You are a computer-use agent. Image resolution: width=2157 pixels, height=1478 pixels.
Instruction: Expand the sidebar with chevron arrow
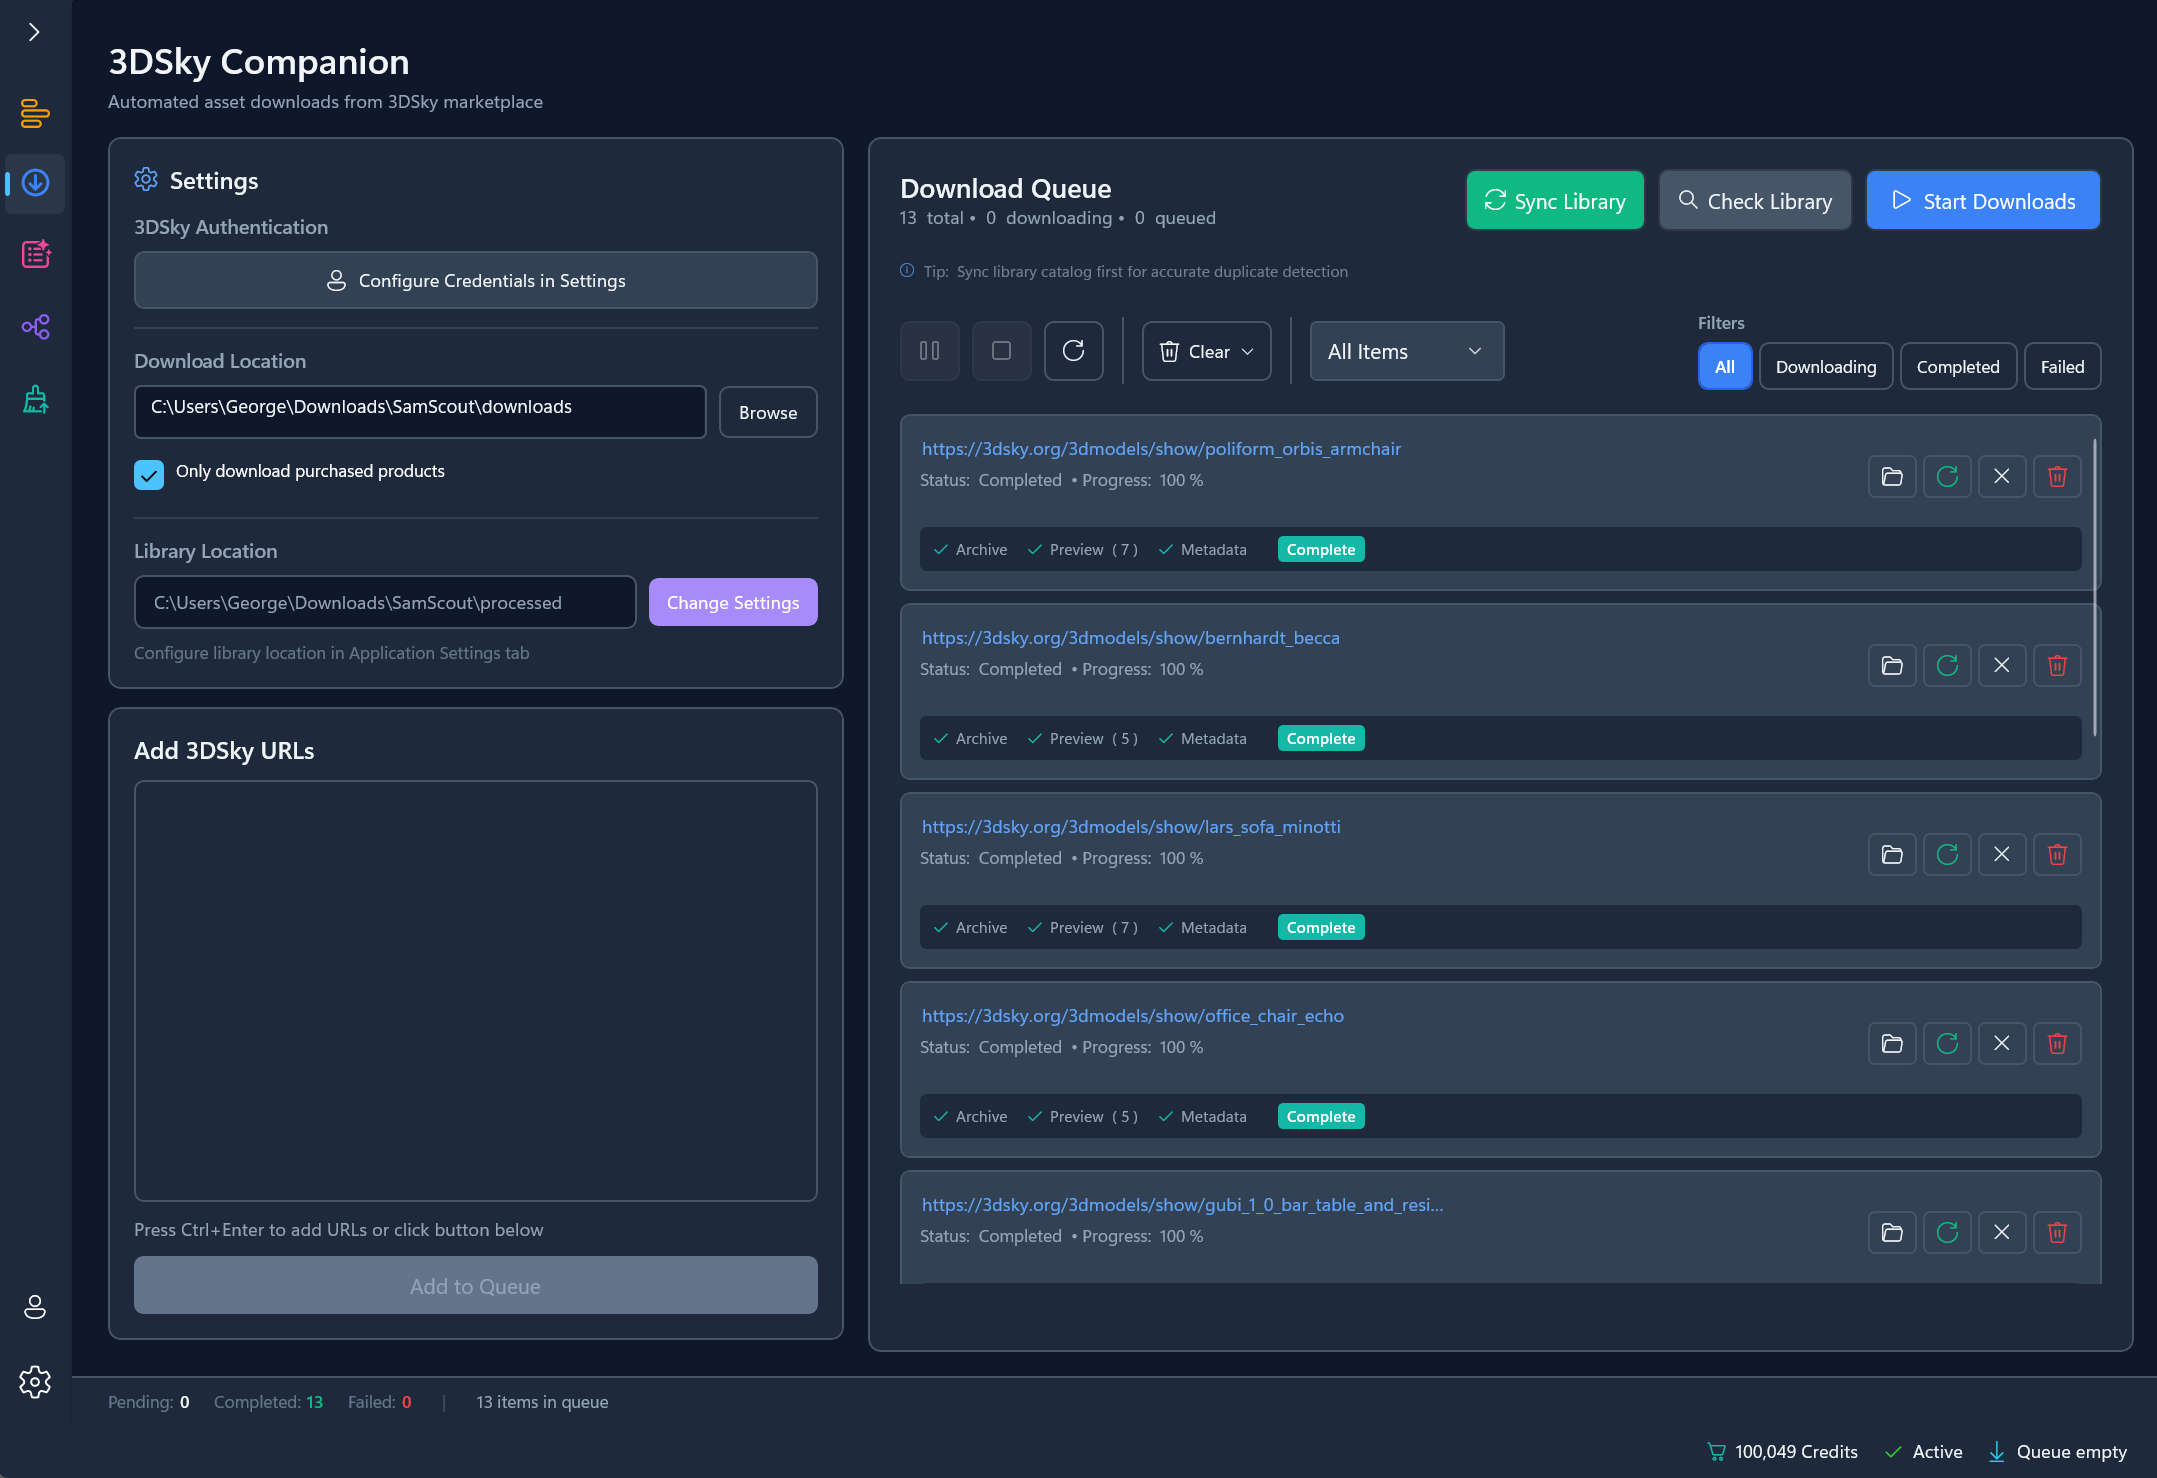34,32
